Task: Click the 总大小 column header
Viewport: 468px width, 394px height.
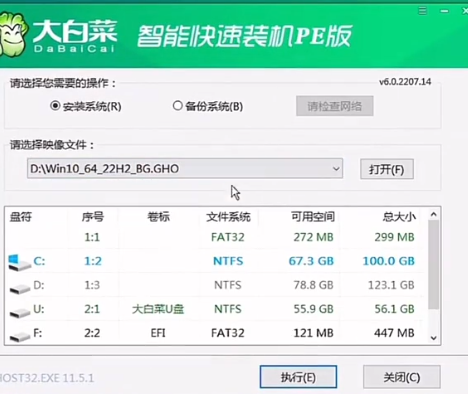Action: pos(399,217)
